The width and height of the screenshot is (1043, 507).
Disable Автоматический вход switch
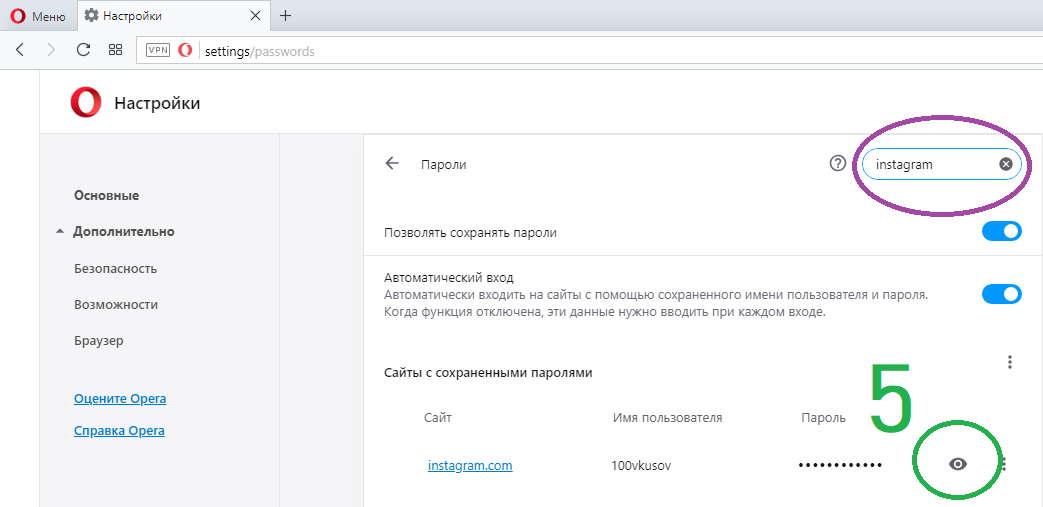point(1001,294)
